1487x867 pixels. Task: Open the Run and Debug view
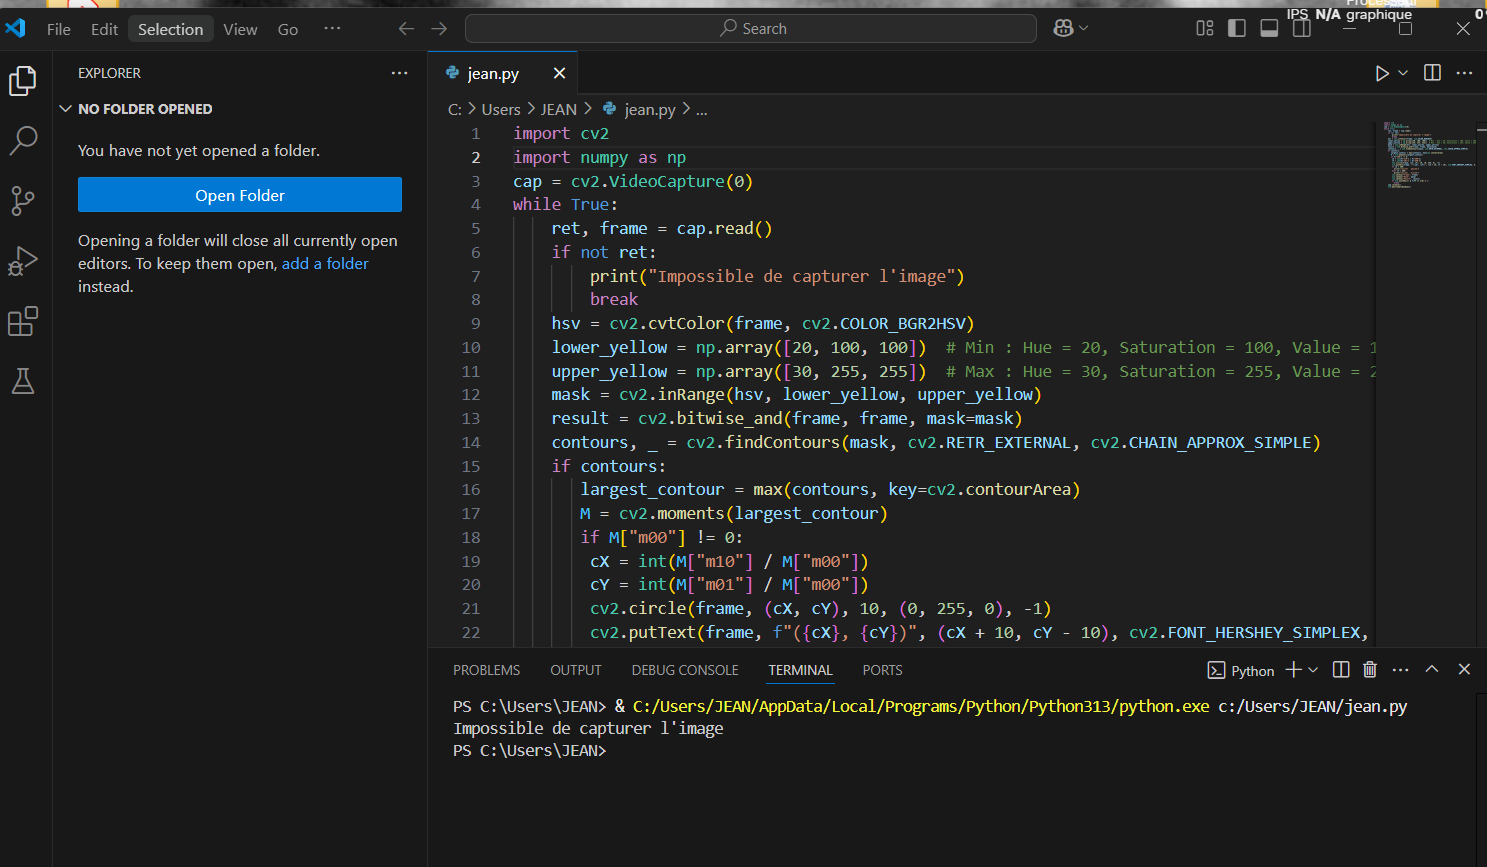[x=23, y=261]
